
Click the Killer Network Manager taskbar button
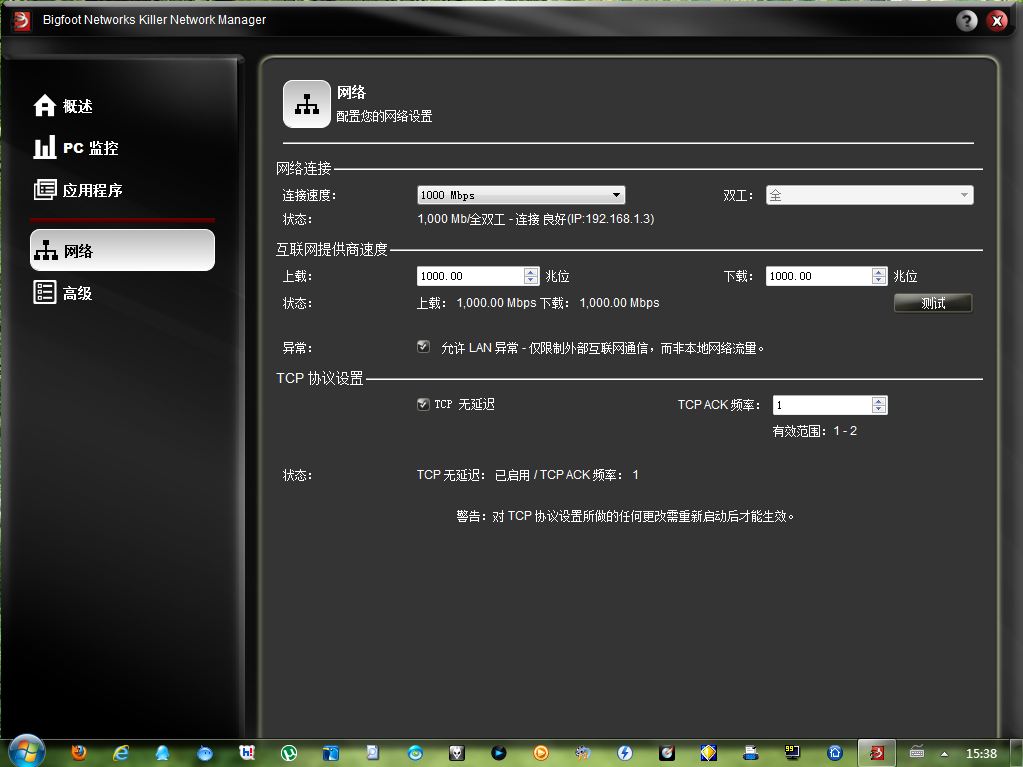(x=876, y=753)
